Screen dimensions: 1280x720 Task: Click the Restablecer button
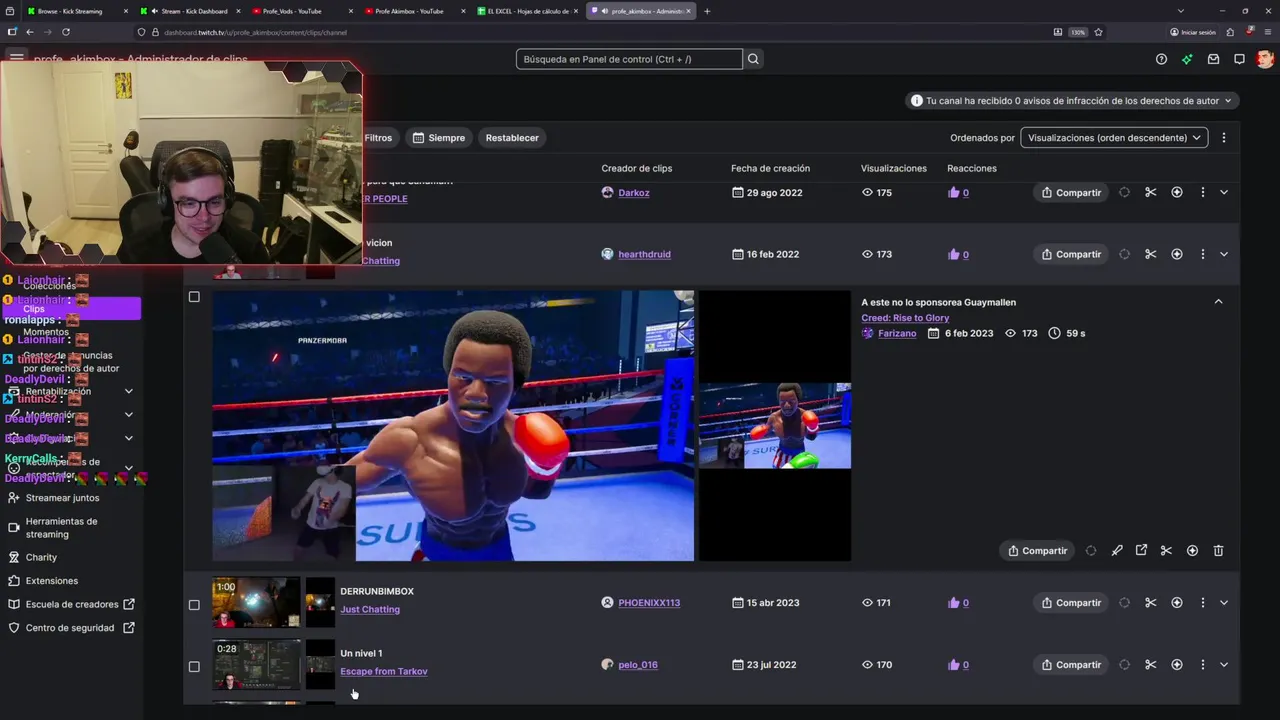[512, 138]
